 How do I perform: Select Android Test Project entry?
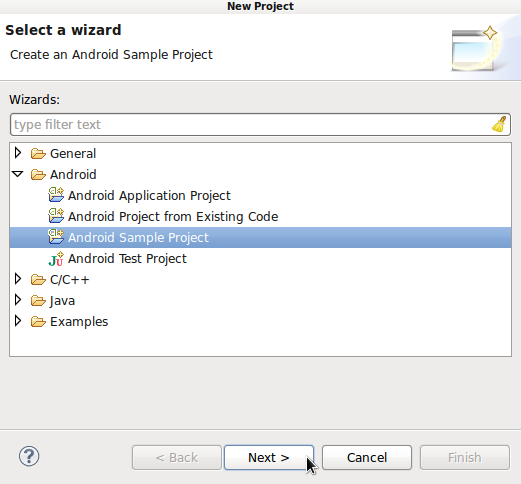(127, 259)
